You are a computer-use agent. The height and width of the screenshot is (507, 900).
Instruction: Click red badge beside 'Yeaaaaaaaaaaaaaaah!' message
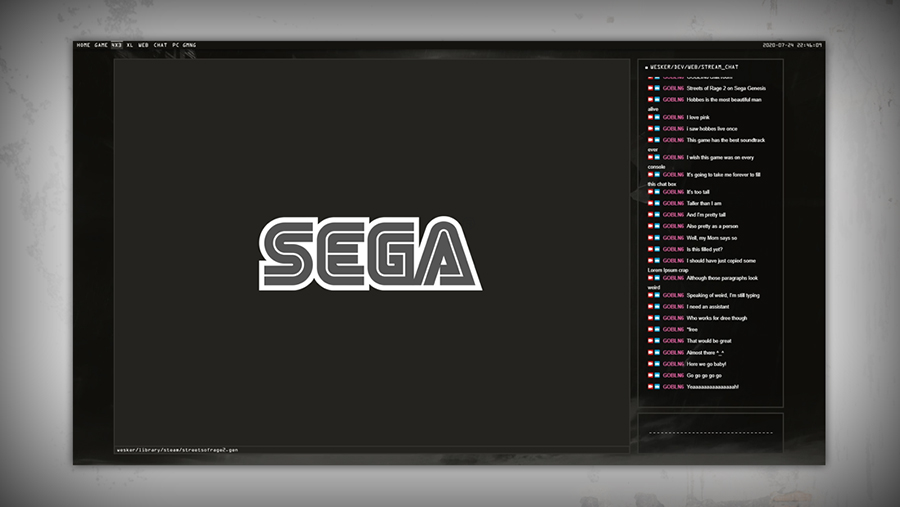(650, 387)
